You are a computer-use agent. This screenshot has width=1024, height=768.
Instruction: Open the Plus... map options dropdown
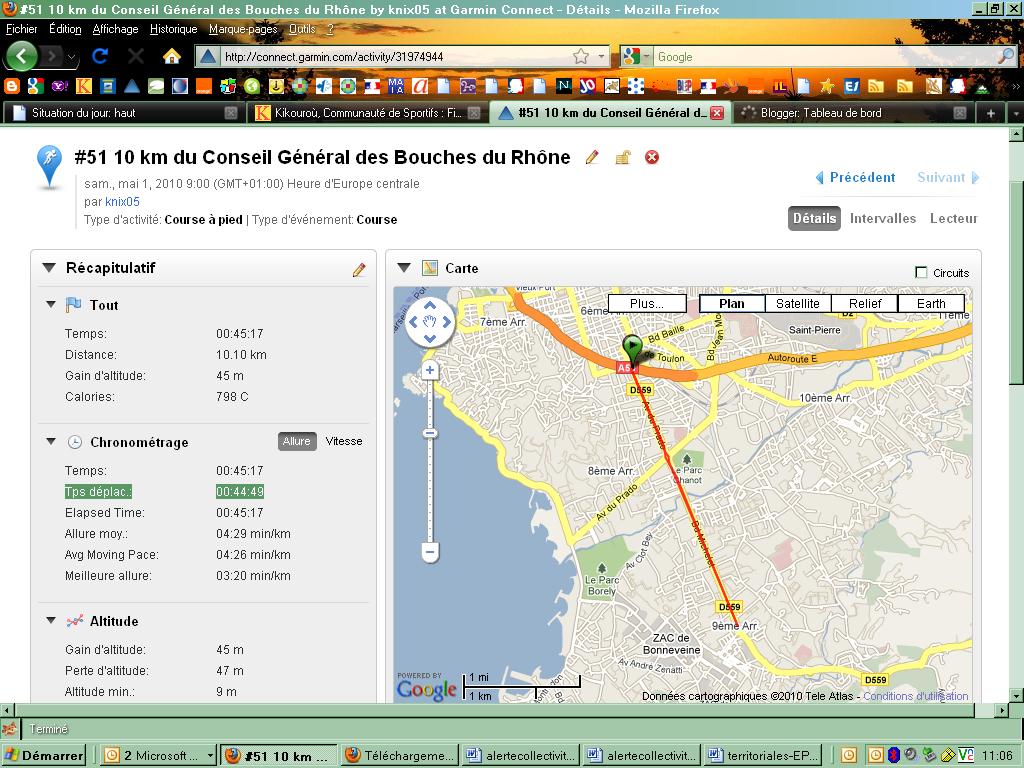point(647,304)
